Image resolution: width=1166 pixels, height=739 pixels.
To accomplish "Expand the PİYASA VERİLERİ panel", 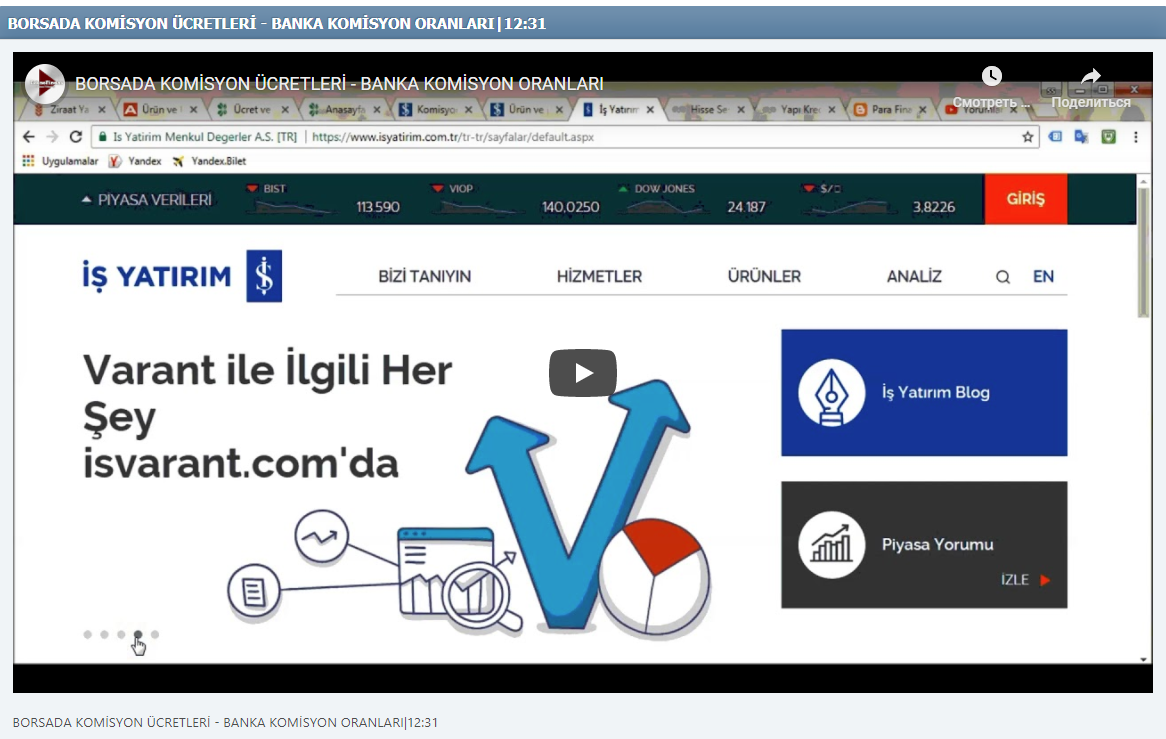I will (147, 200).
